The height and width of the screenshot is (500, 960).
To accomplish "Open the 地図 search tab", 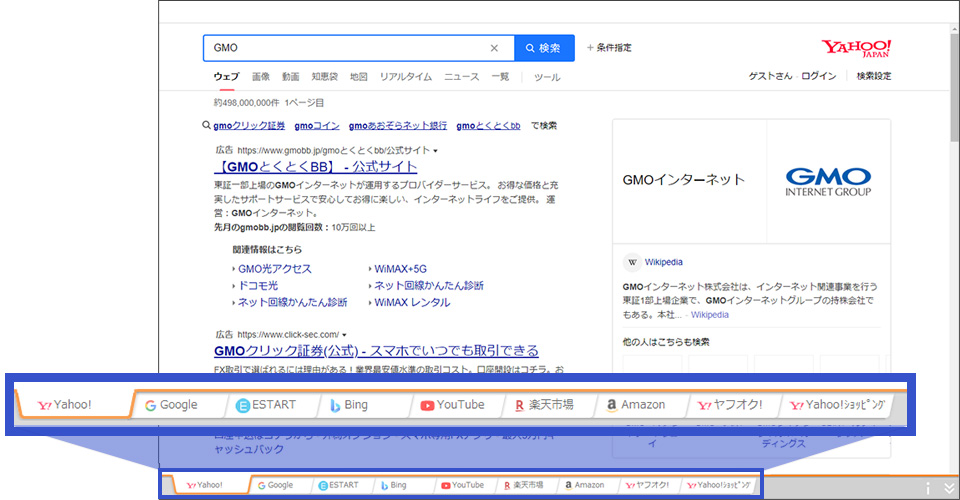I will click(x=359, y=77).
